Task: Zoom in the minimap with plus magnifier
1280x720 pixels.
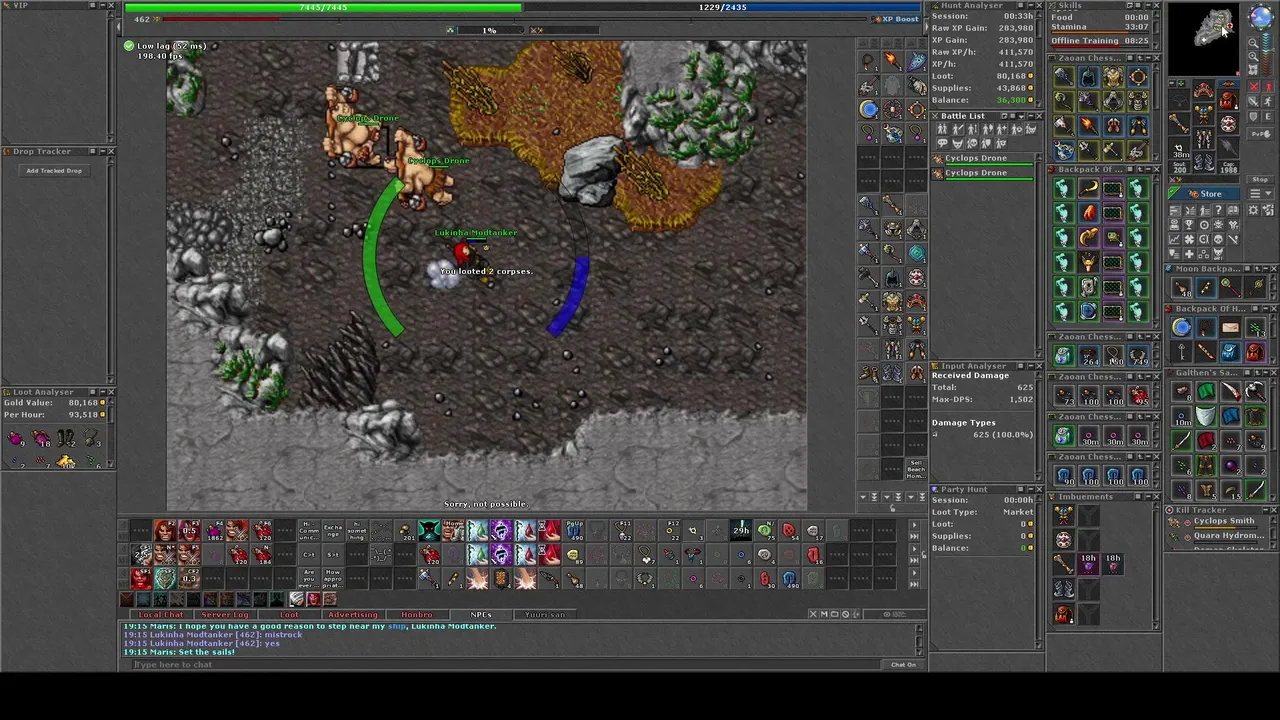Action: coord(1252,56)
